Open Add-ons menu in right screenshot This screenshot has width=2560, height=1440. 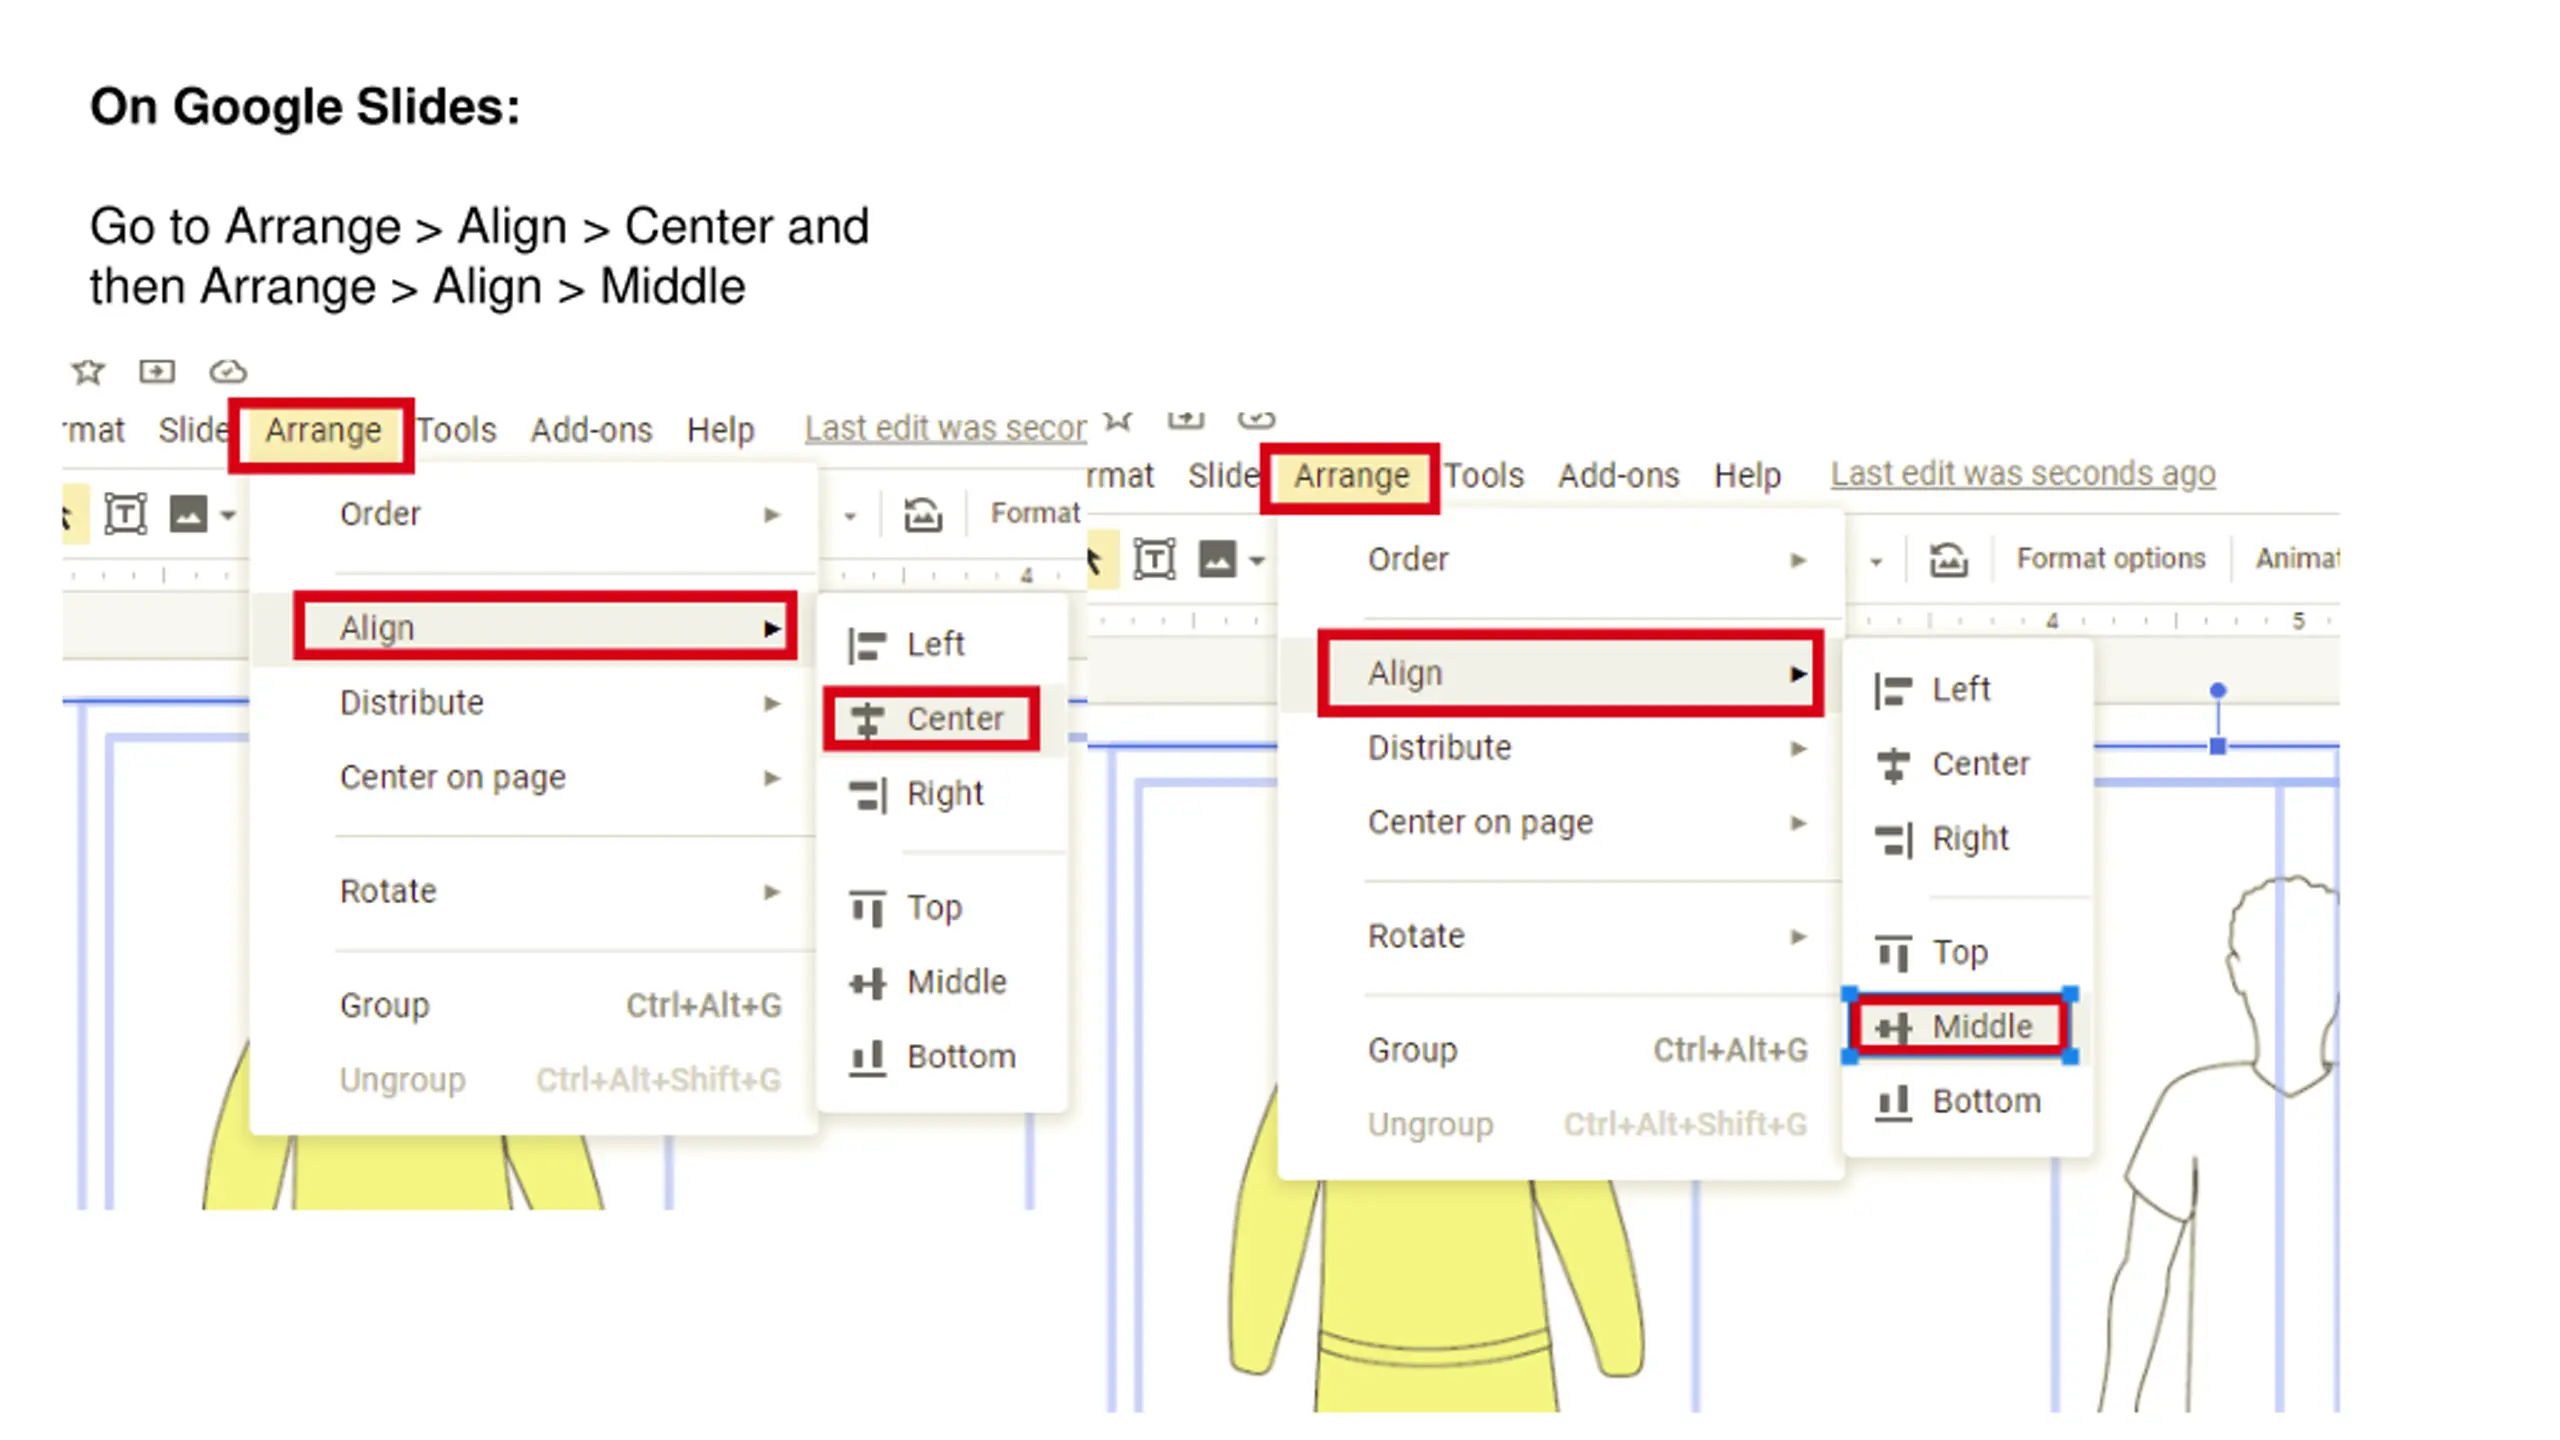coord(1618,475)
